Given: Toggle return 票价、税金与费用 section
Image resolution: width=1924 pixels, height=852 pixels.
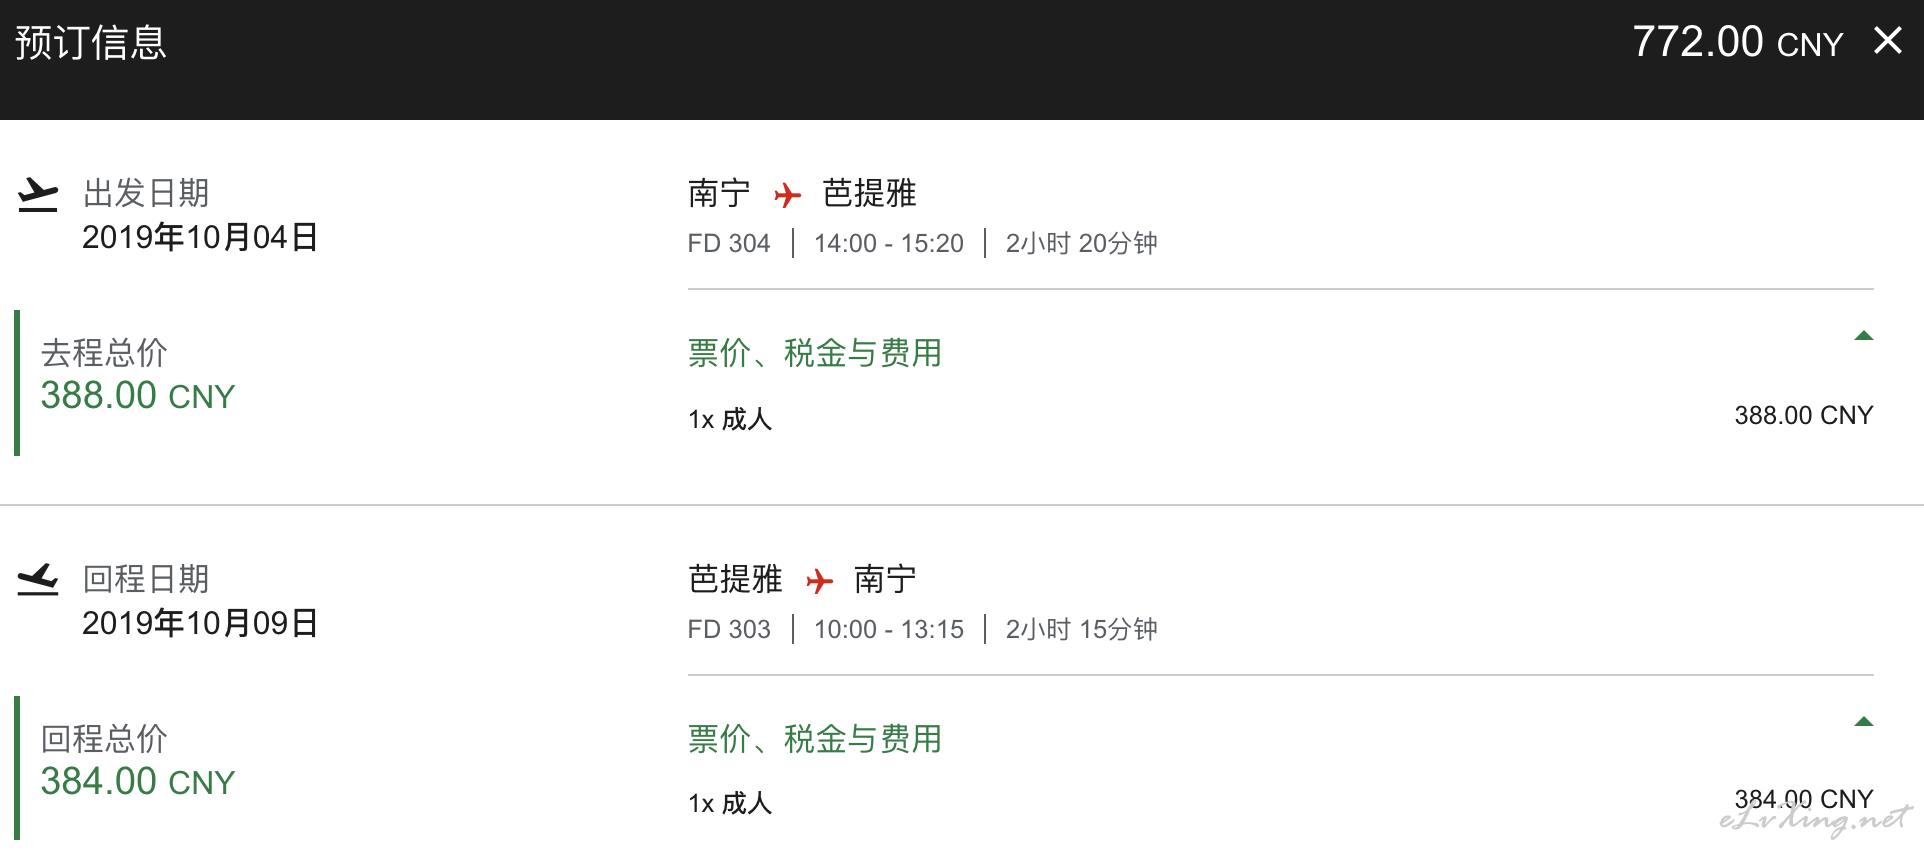Looking at the screenshot, I should [815, 739].
